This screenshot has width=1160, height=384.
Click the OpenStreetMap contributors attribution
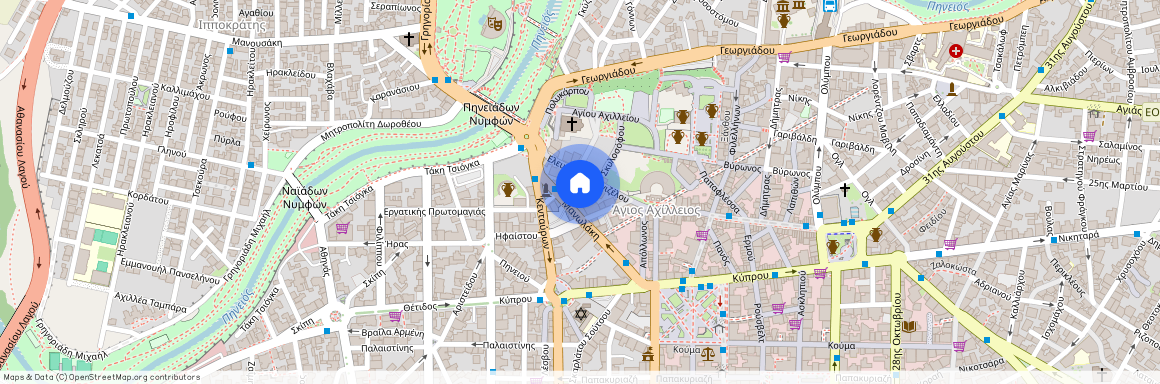point(103,377)
